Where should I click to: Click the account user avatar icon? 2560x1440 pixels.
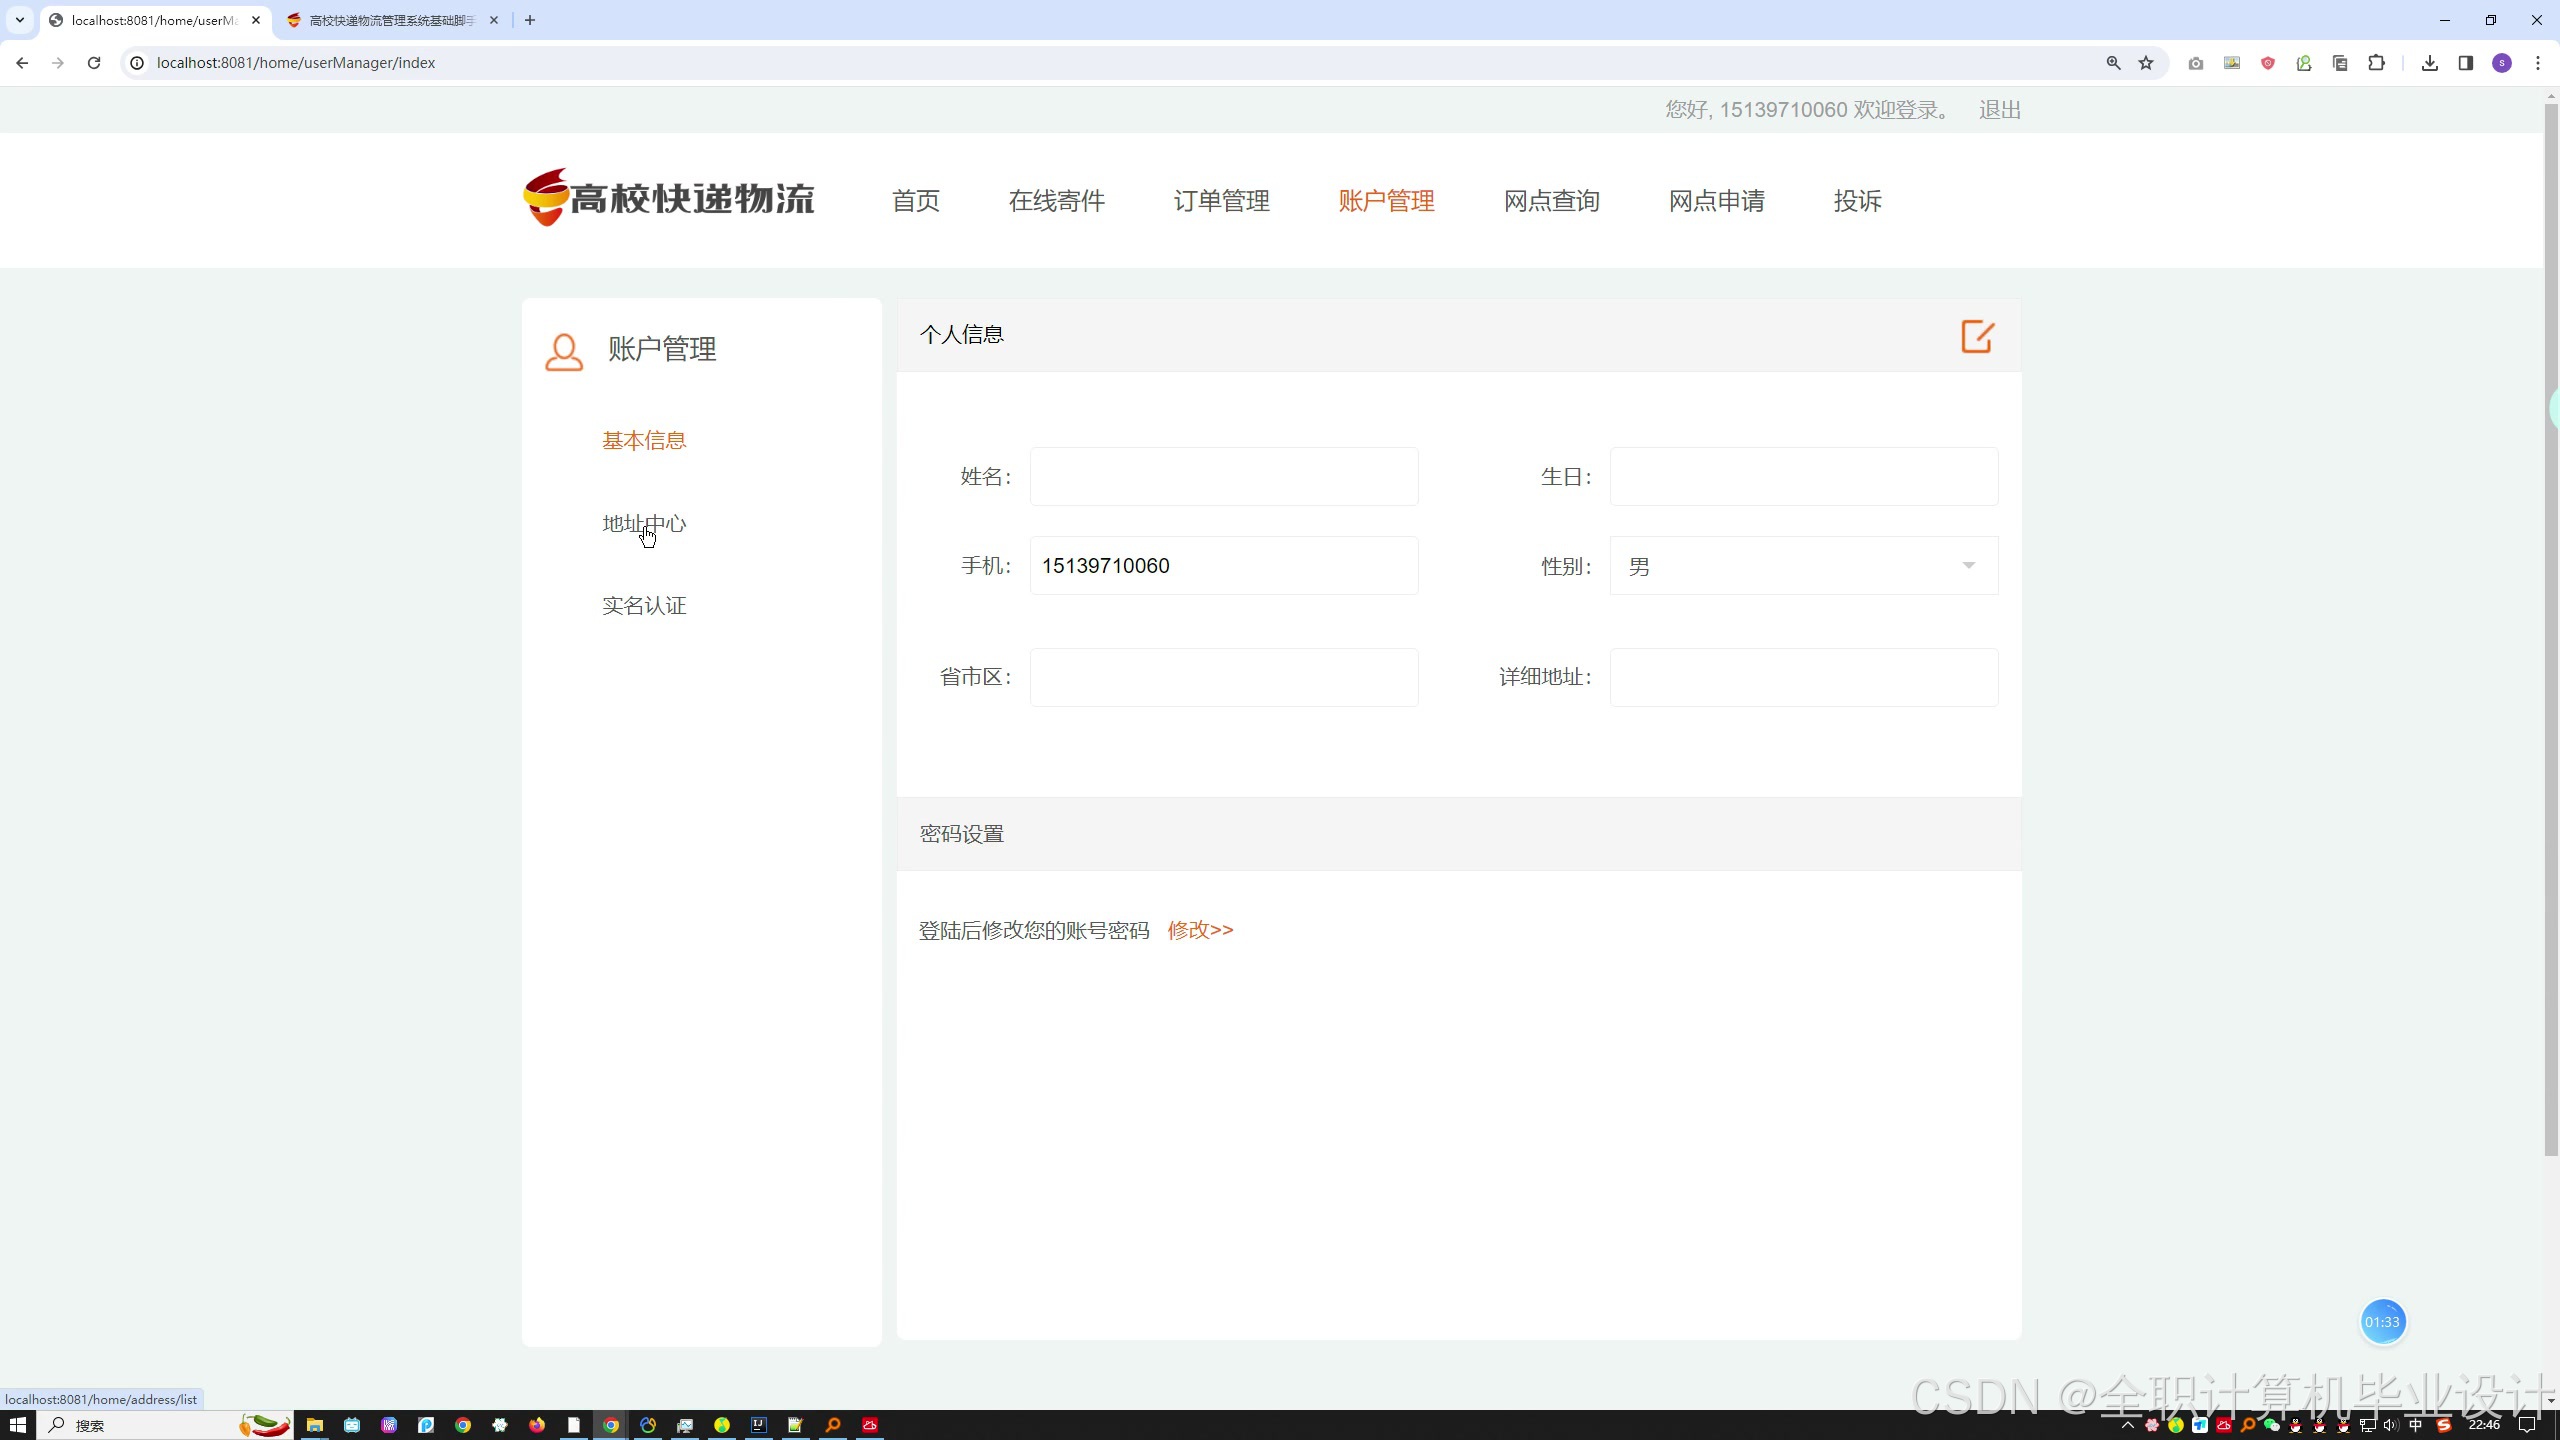point(564,352)
